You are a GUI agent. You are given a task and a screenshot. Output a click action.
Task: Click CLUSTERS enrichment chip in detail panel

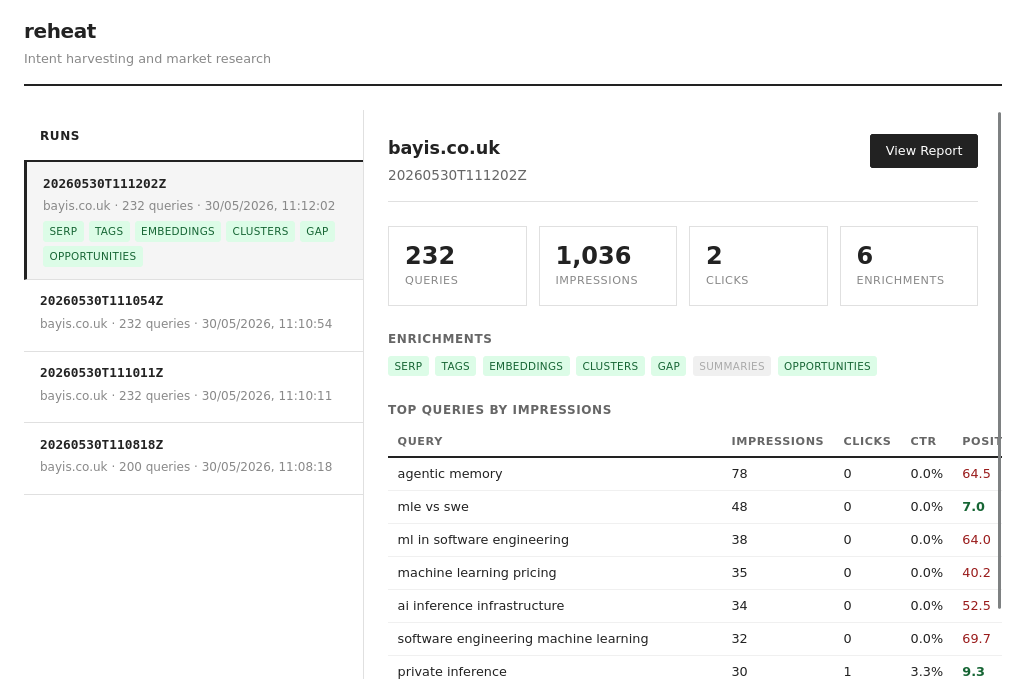point(610,366)
